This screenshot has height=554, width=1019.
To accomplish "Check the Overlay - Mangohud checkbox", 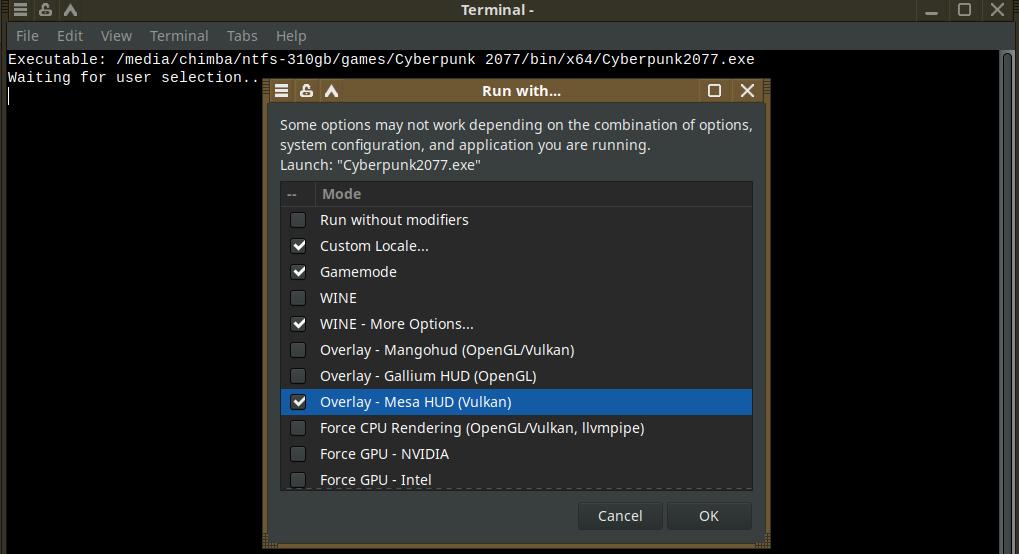I will click(x=298, y=350).
